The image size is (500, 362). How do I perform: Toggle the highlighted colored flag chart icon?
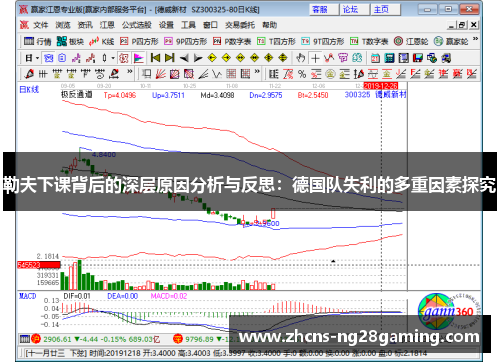(138, 58)
